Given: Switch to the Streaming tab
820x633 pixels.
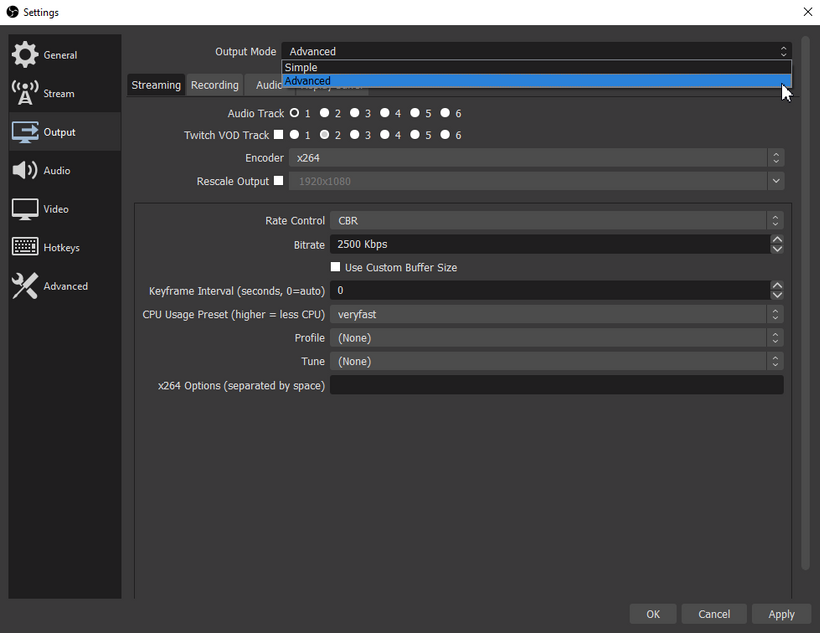Looking at the screenshot, I should (x=156, y=85).
